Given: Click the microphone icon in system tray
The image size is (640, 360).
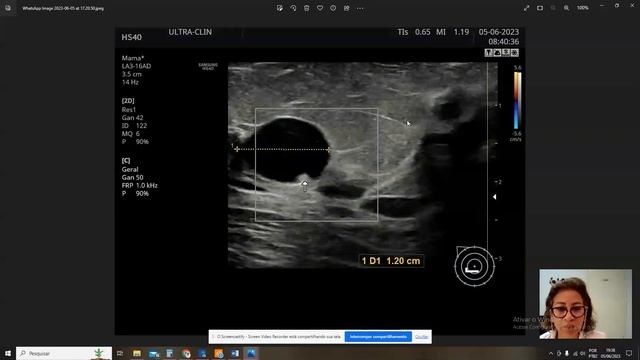Looking at the screenshot, I should click(x=567, y=353).
